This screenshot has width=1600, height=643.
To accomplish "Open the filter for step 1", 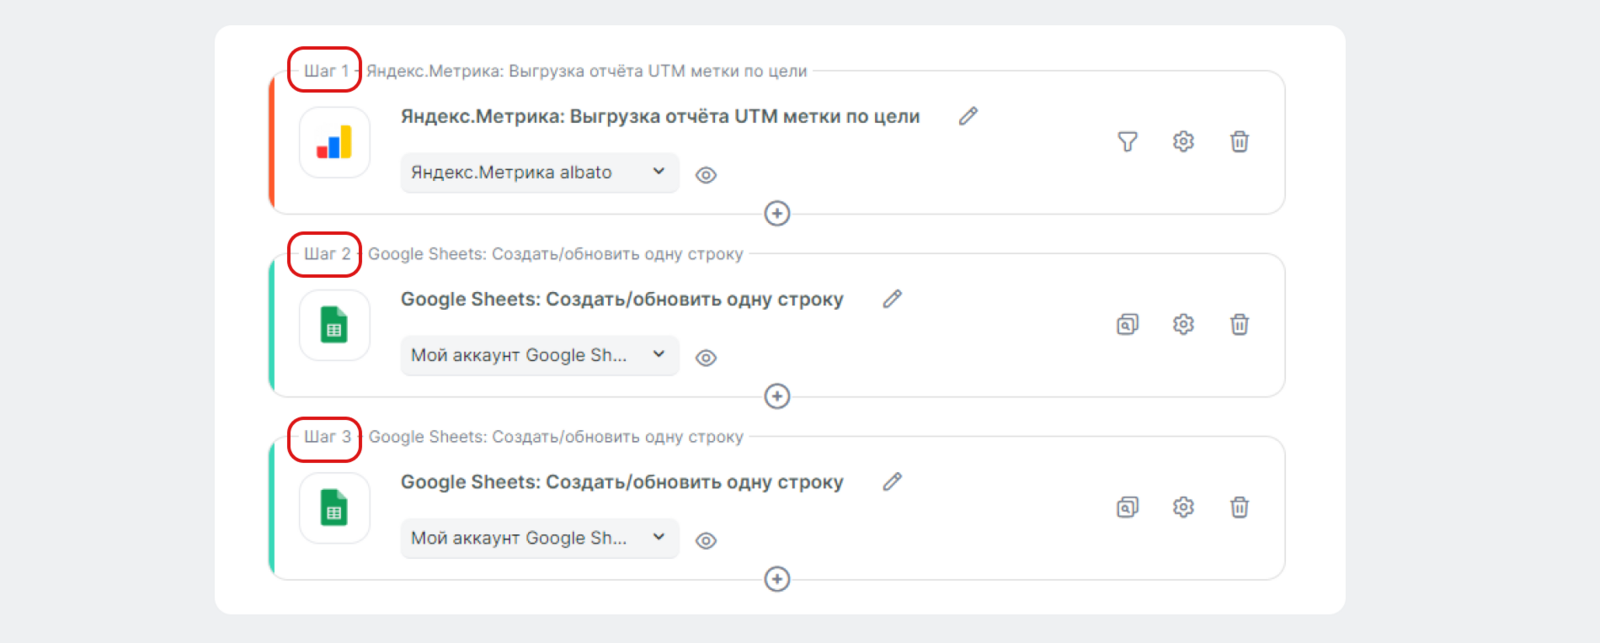I will tap(1127, 142).
